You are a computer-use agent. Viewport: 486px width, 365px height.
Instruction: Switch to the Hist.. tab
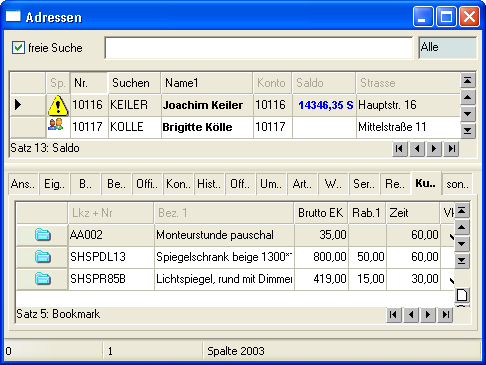(209, 184)
